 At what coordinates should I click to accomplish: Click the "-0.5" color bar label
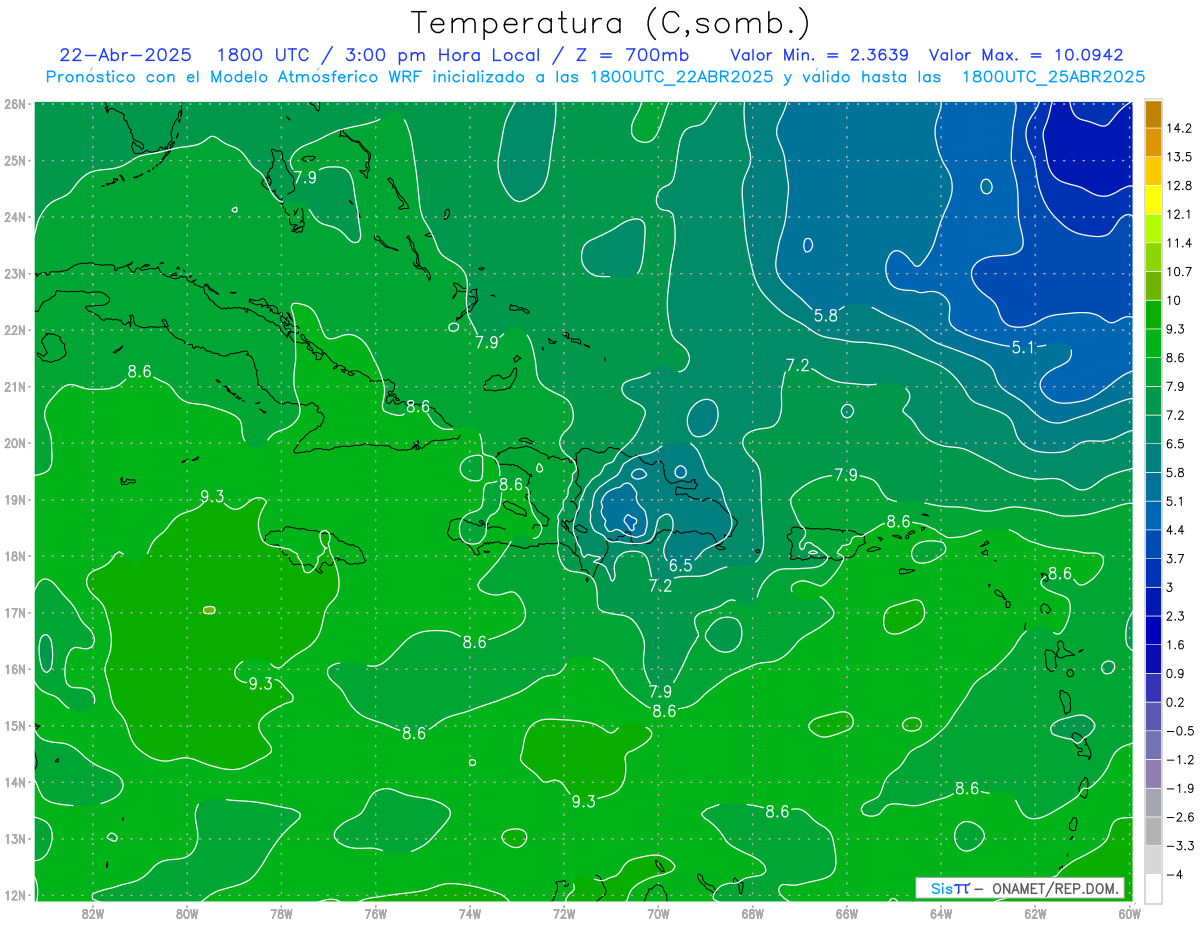pos(1178,730)
